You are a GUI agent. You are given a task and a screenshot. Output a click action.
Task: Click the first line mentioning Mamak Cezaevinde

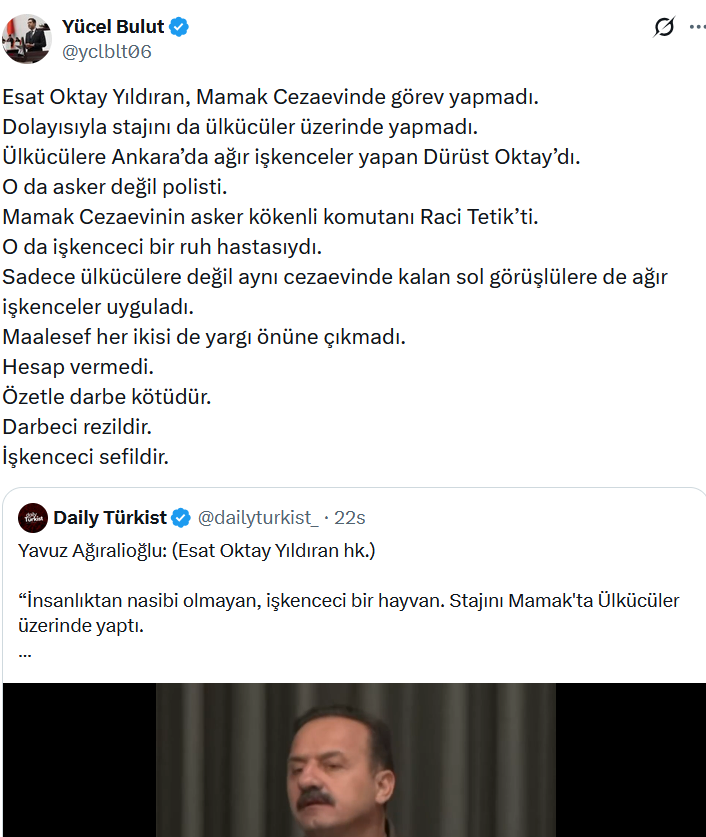[270, 98]
